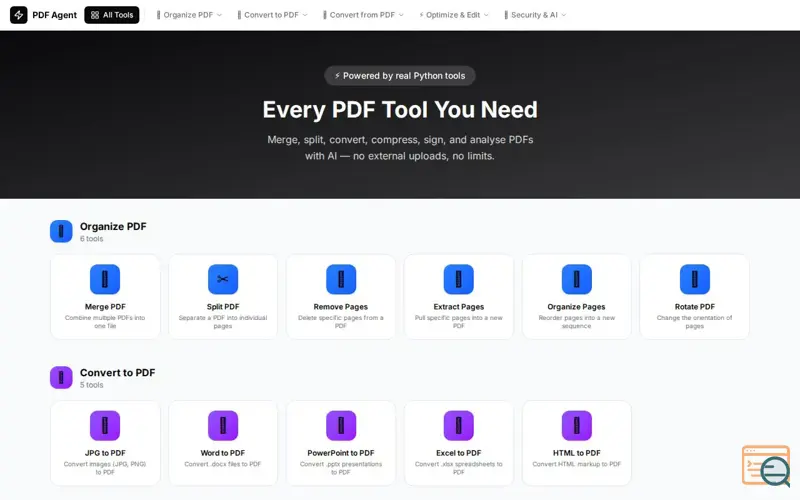Click Pull specific pages into new PDF text

point(459,322)
